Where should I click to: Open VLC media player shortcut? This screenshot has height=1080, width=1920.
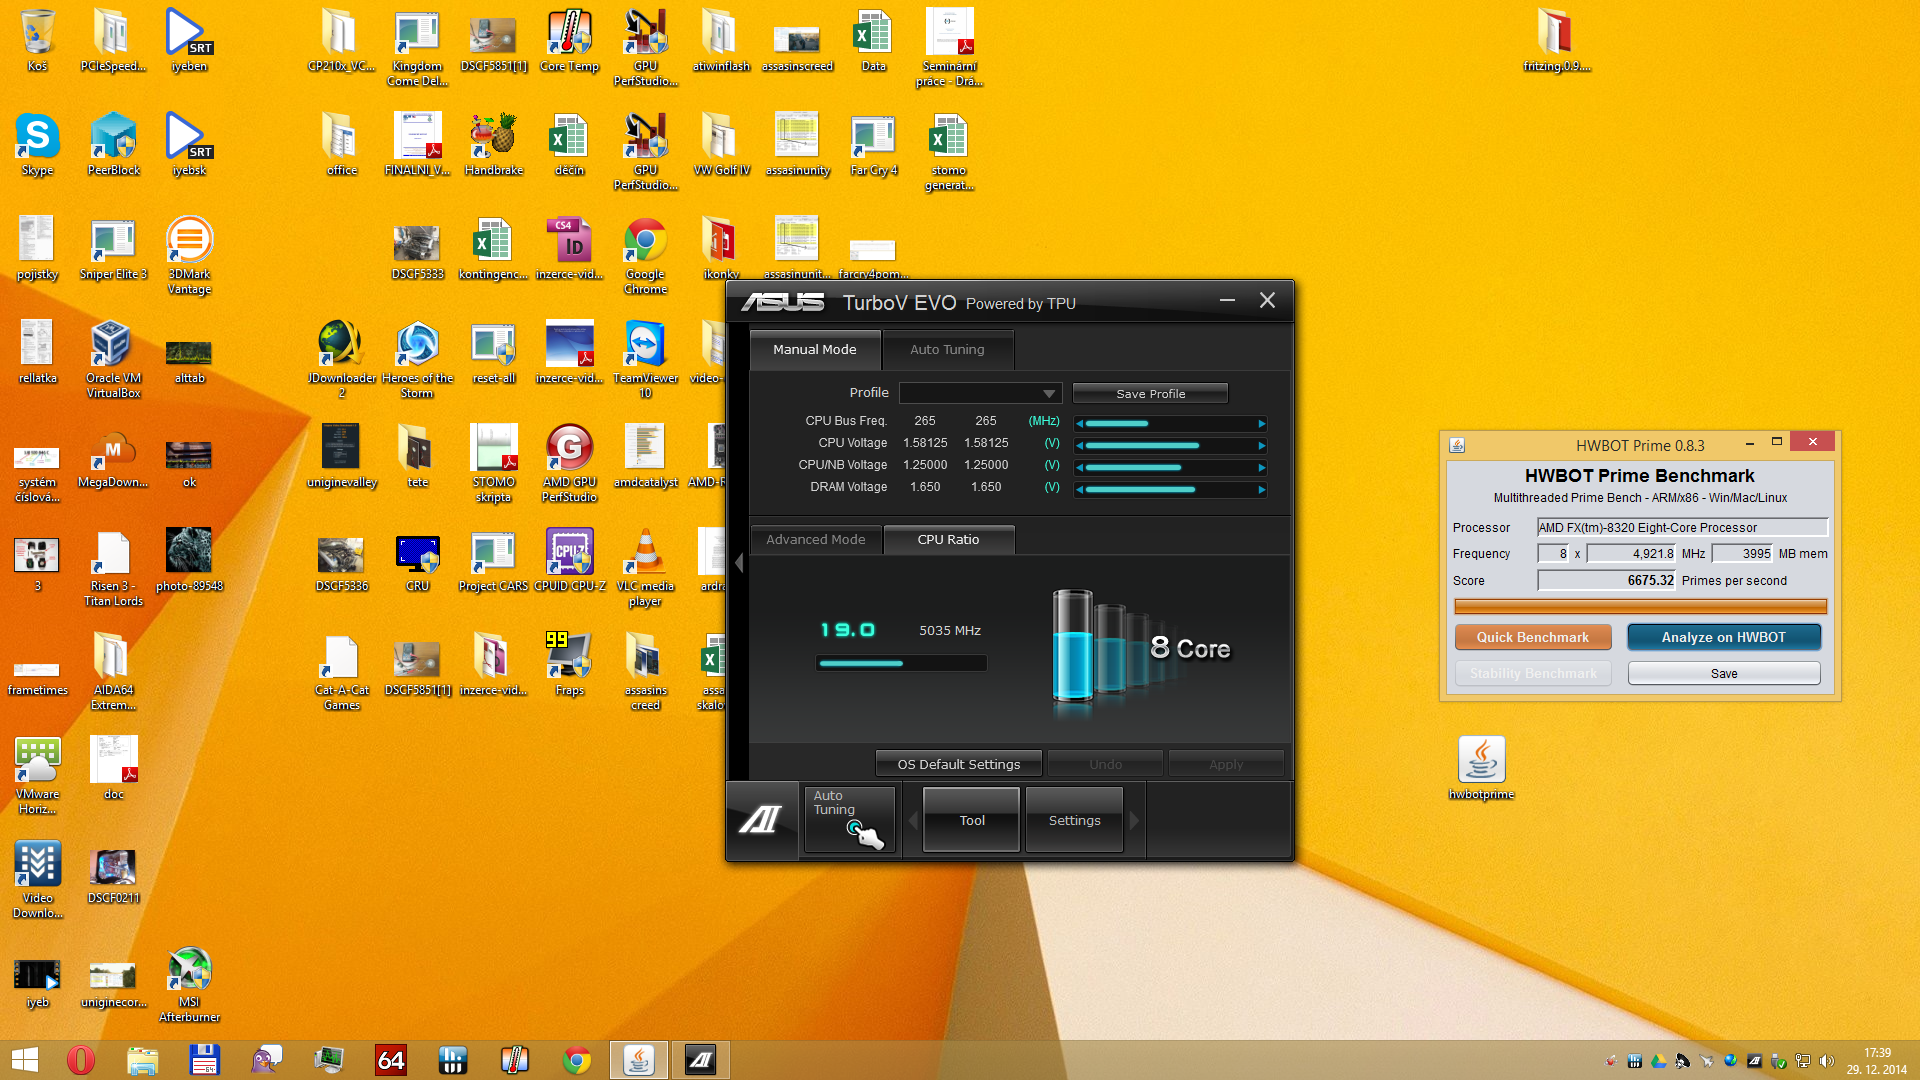tap(645, 567)
